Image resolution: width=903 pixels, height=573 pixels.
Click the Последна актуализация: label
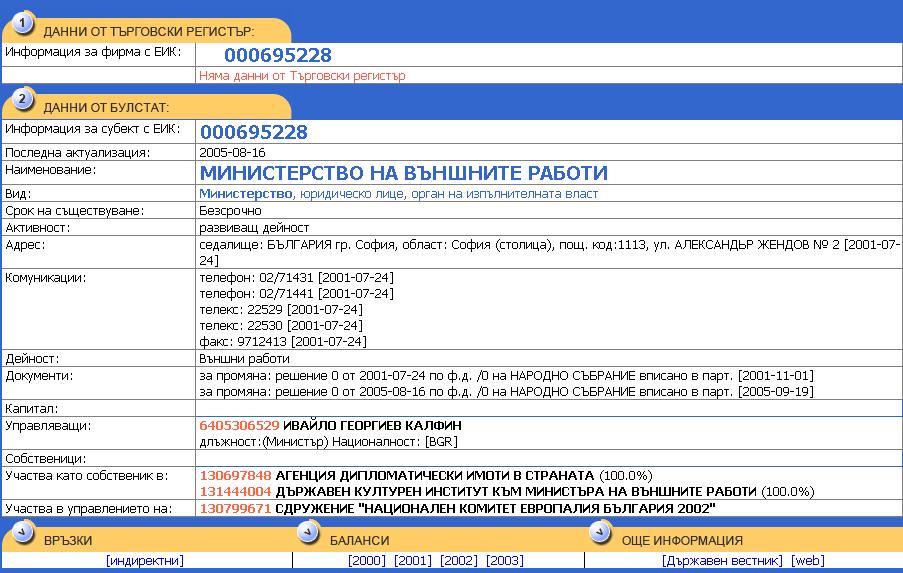pyautogui.click(x=77, y=153)
